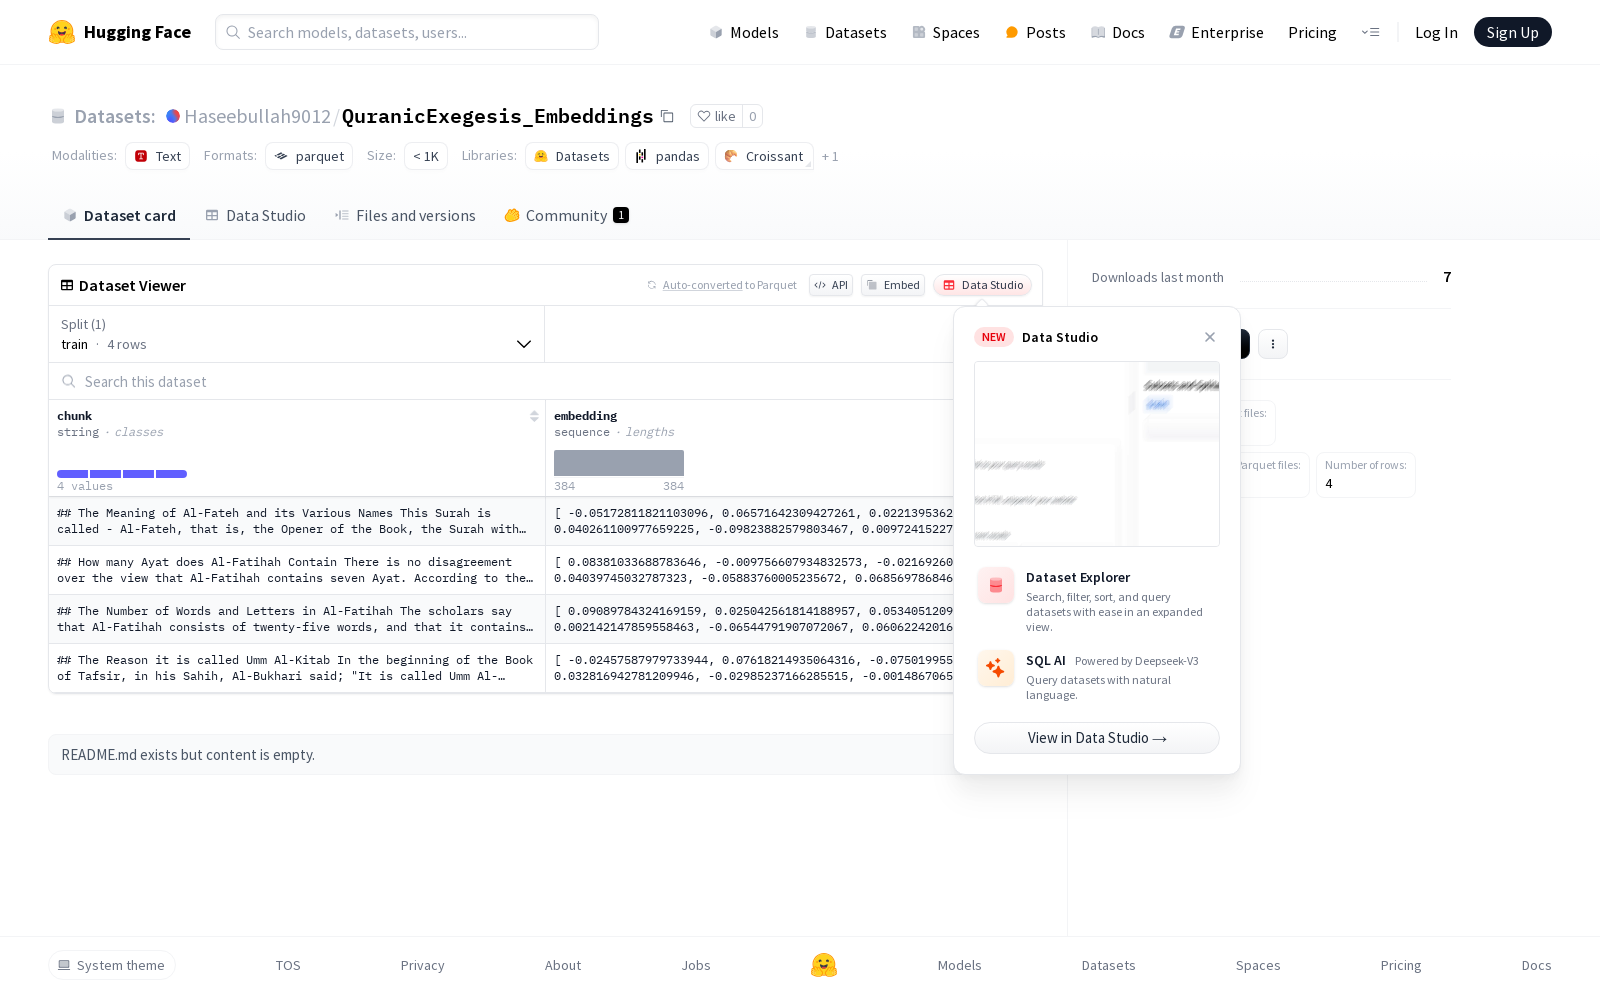Open the Text modality tag
Screen dimensions: 1600x1000
point(158,156)
